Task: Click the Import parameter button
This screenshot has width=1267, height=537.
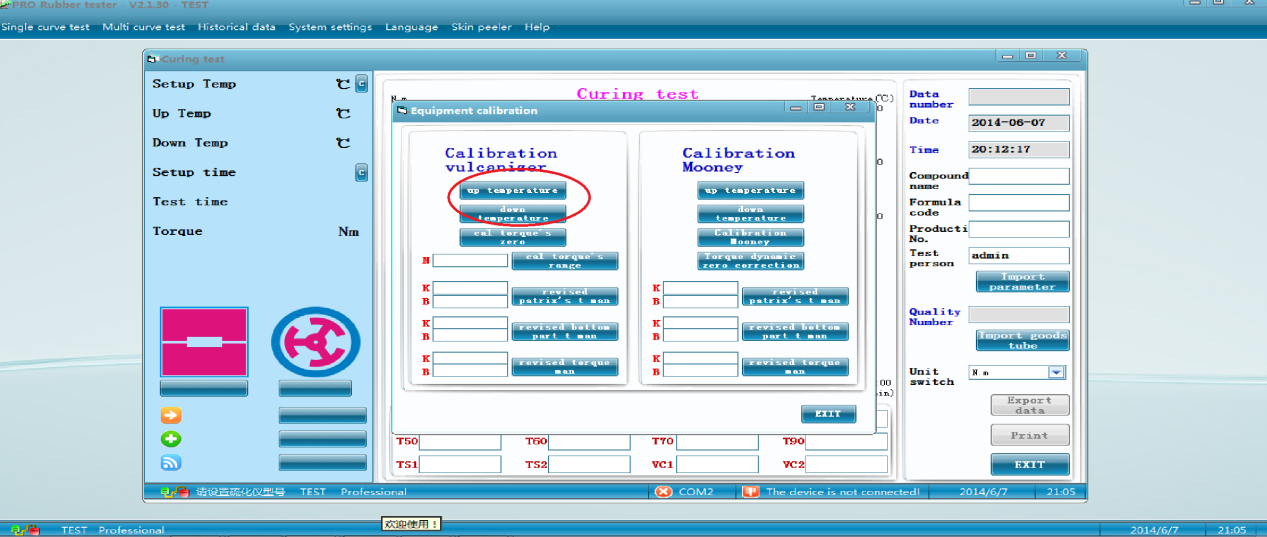Action: (1022, 282)
